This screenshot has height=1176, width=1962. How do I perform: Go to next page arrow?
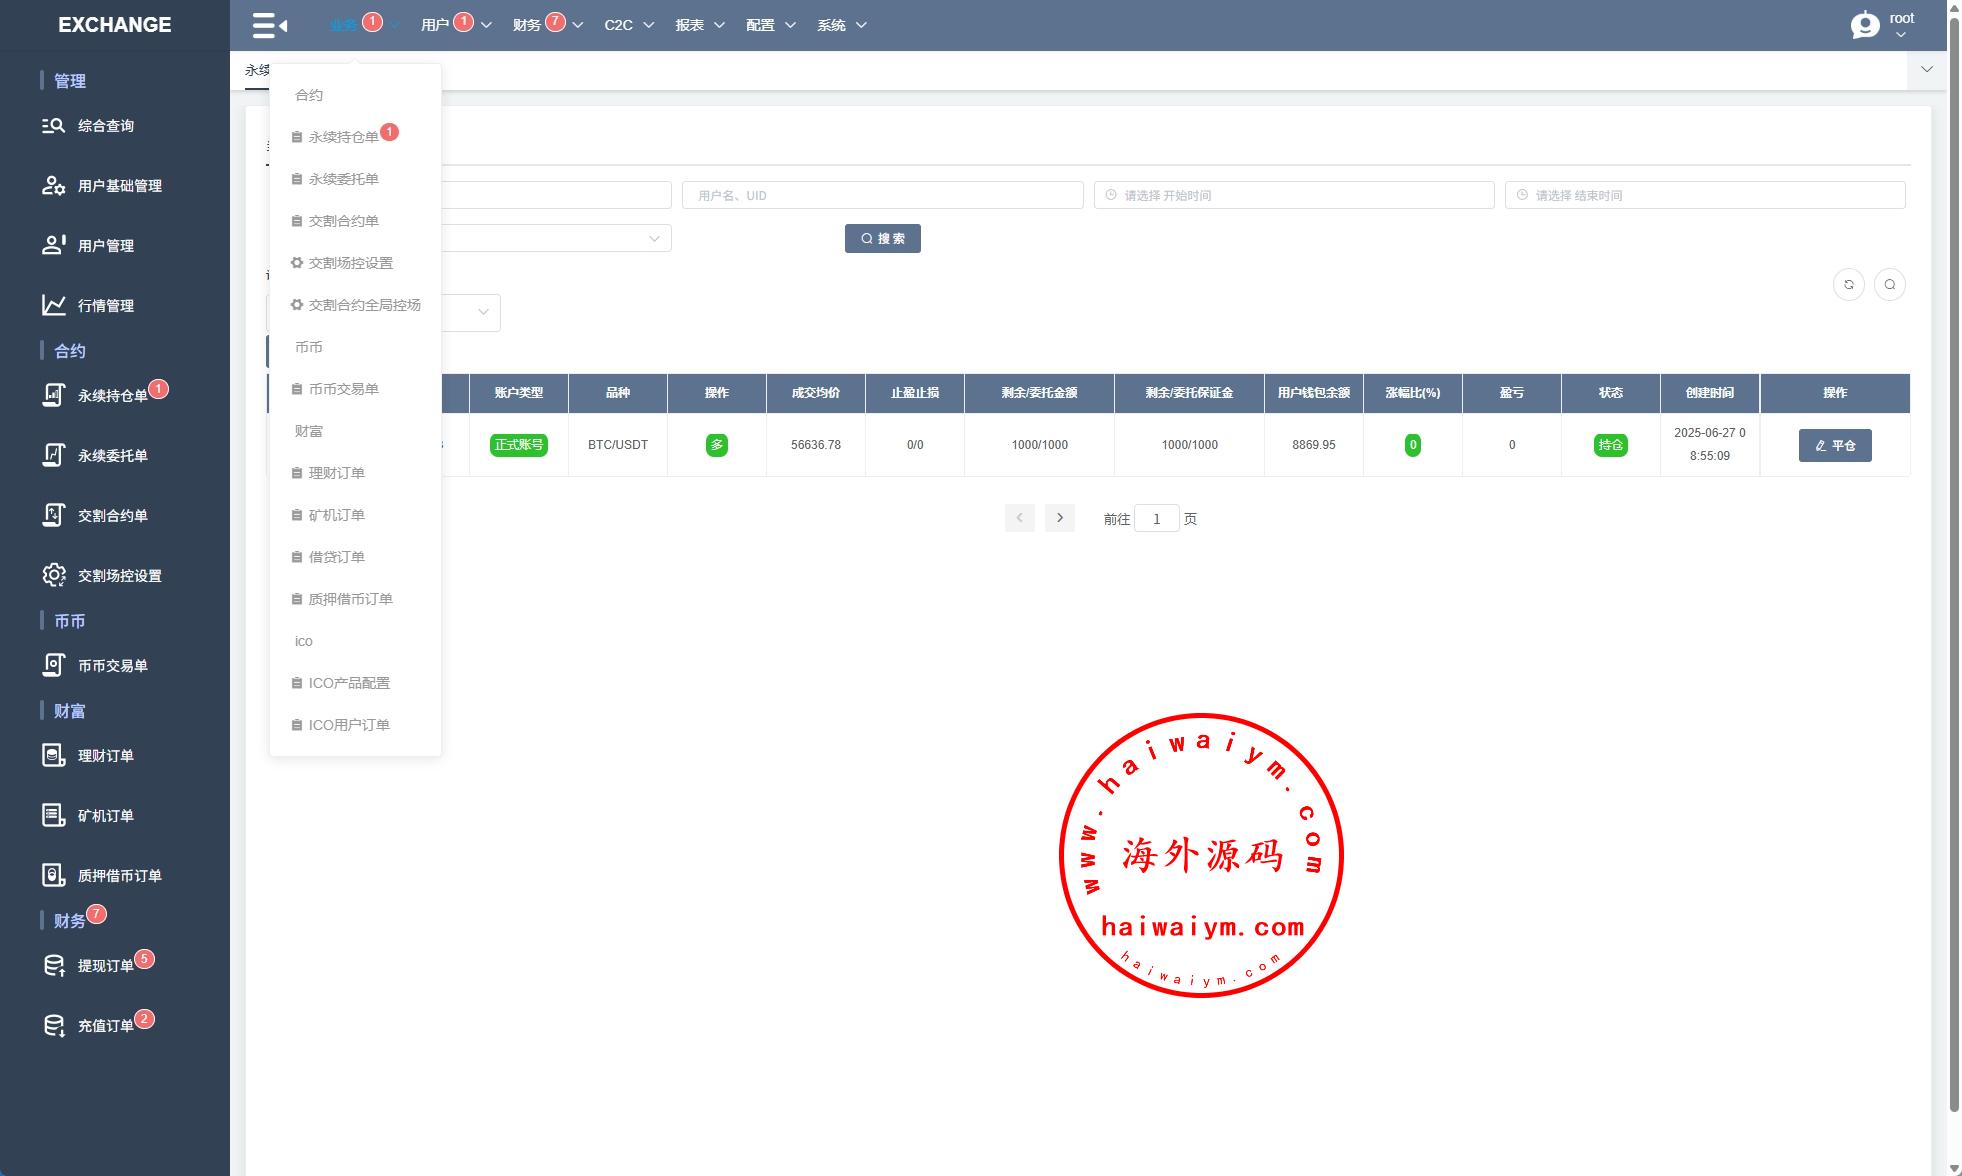(1059, 518)
